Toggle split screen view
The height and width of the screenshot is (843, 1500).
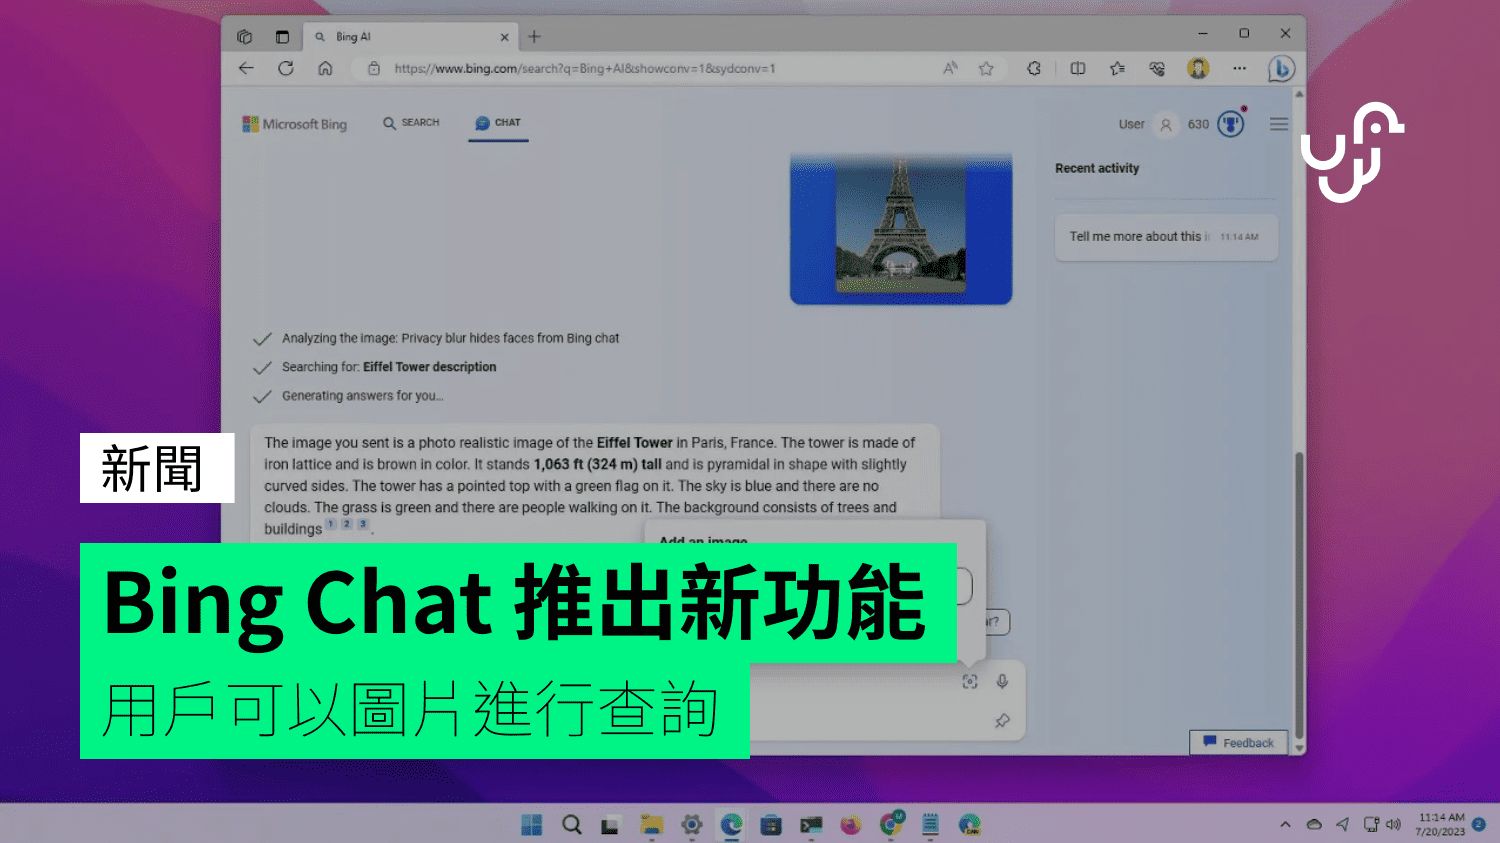tap(1078, 68)
